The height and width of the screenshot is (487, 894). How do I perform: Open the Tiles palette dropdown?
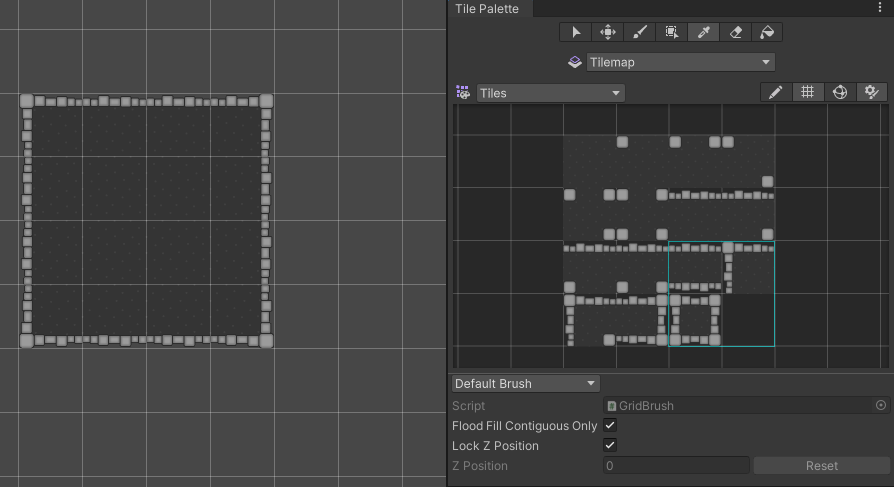pos(551,93)
